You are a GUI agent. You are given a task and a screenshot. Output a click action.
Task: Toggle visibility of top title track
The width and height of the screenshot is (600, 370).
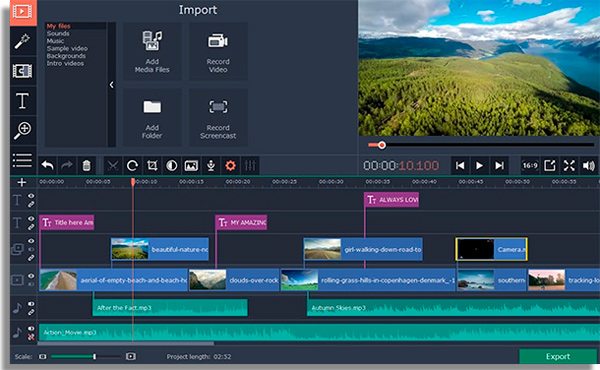31,196
